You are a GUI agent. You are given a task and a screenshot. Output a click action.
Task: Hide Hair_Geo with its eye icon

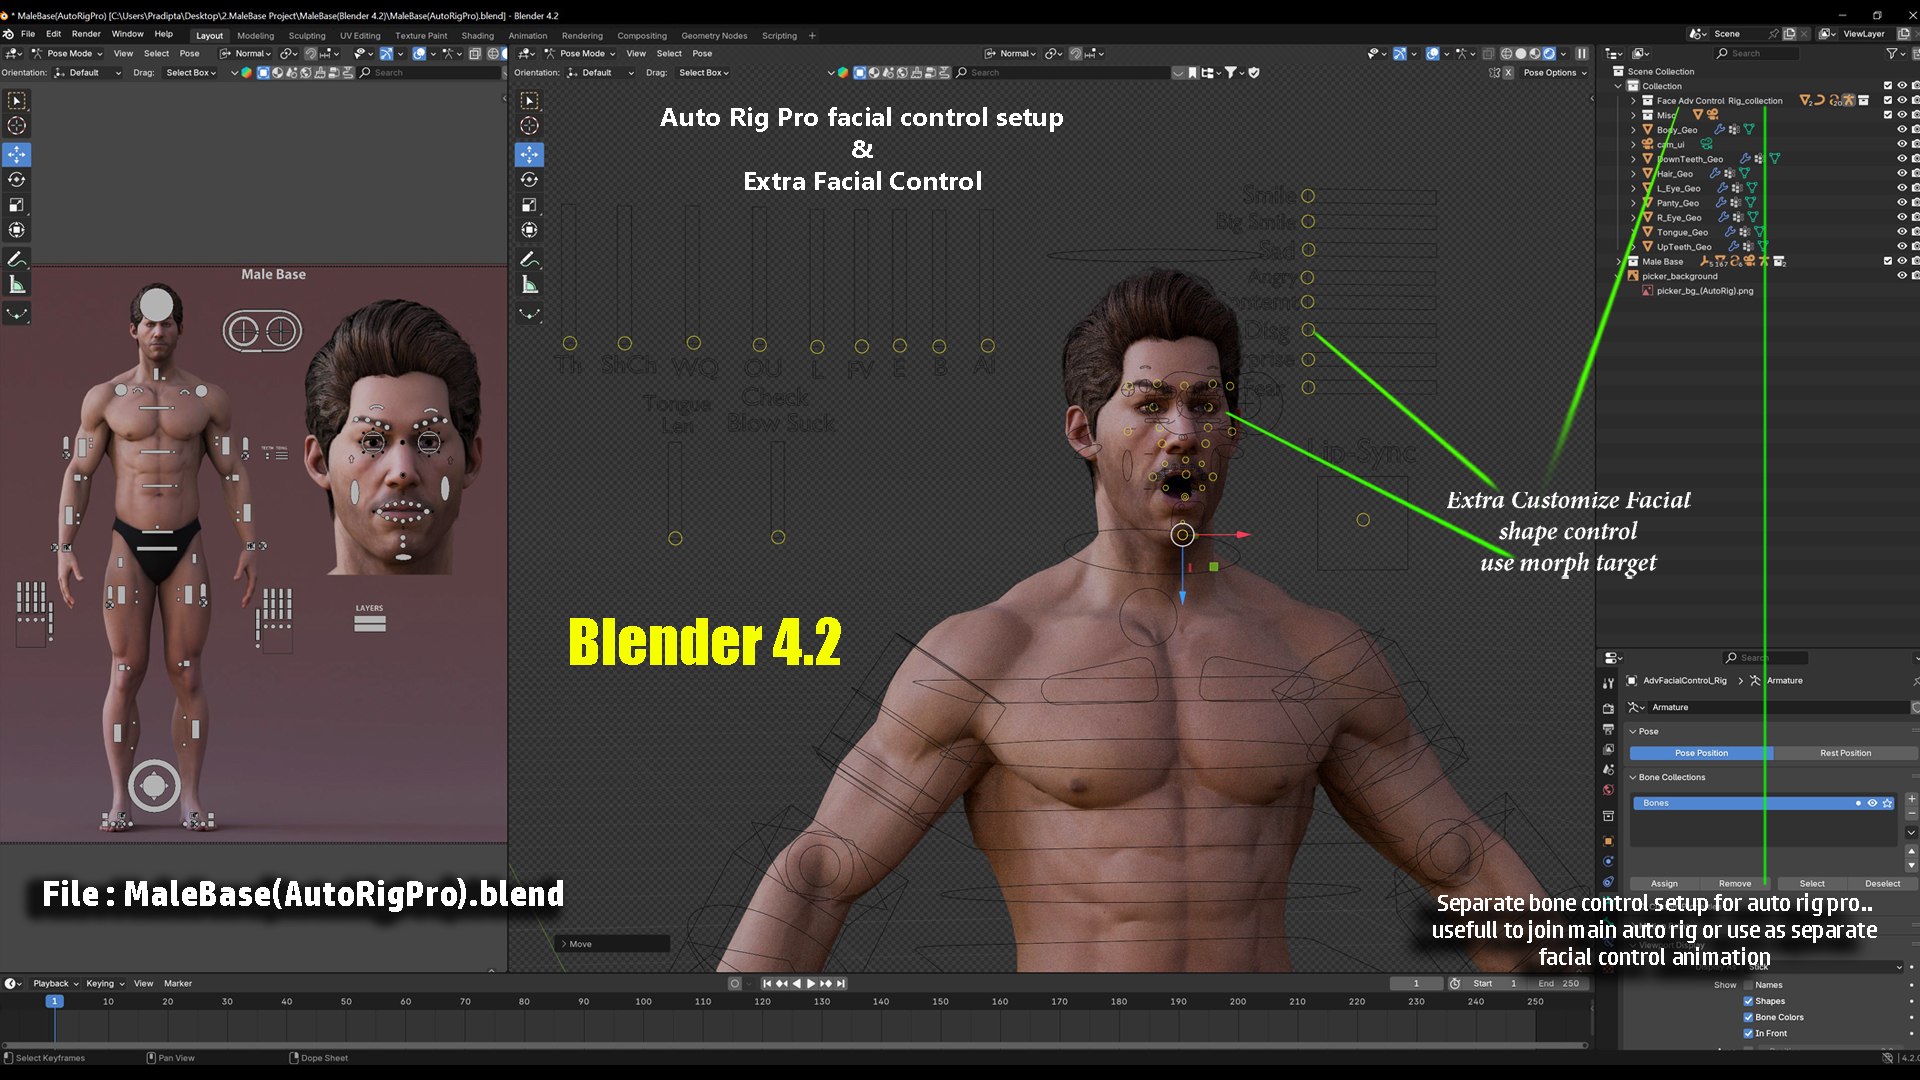coord(1902,174)
